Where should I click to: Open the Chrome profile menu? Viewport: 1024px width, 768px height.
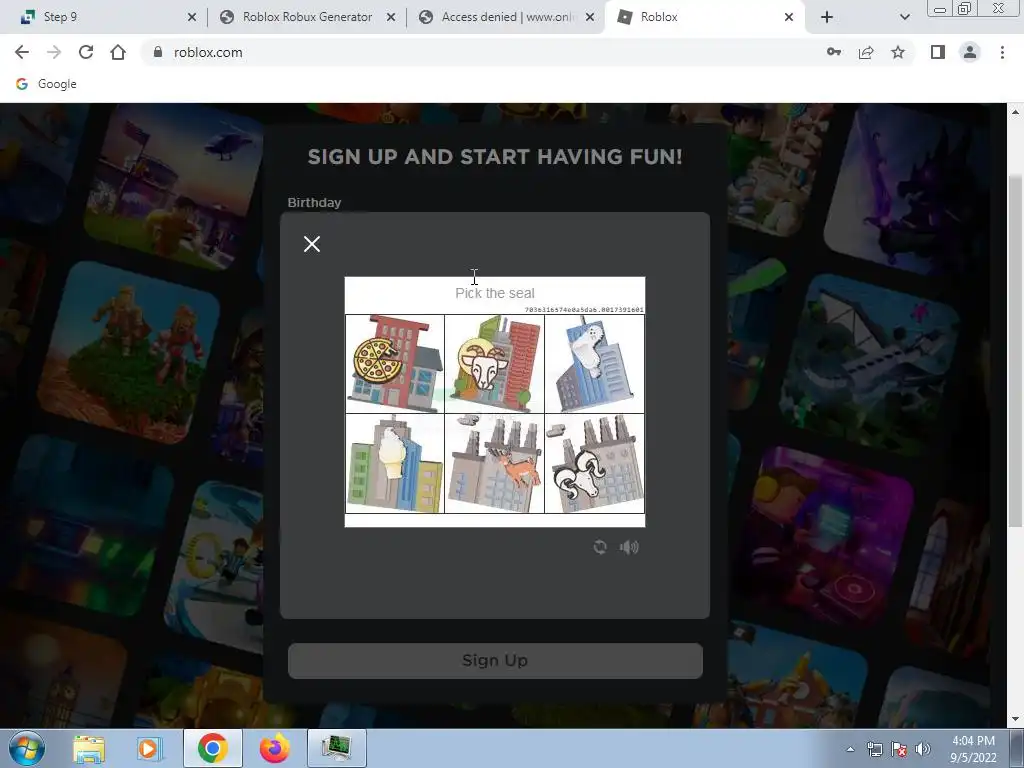coord(970,52)
